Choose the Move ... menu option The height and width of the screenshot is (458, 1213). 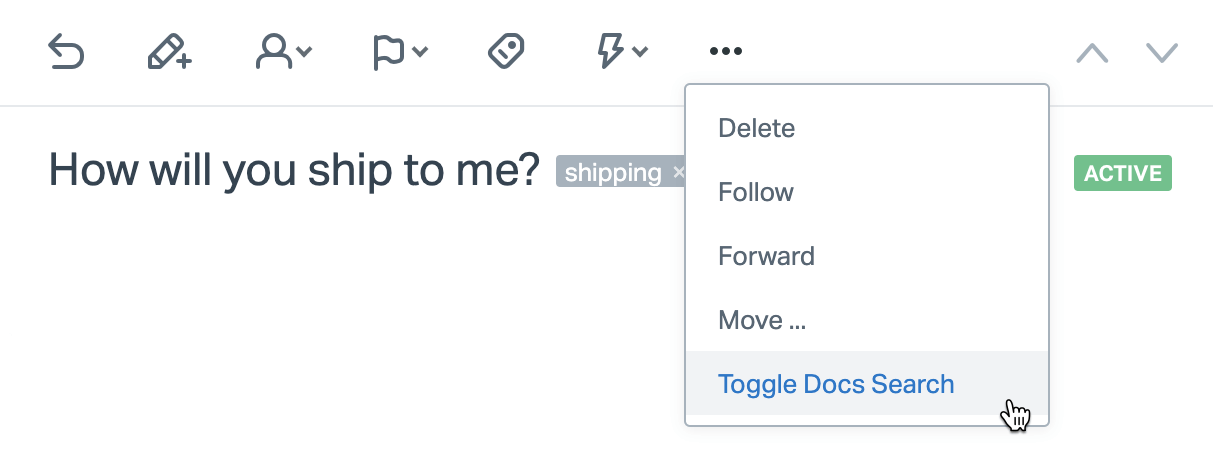click(x=762, y=320)
